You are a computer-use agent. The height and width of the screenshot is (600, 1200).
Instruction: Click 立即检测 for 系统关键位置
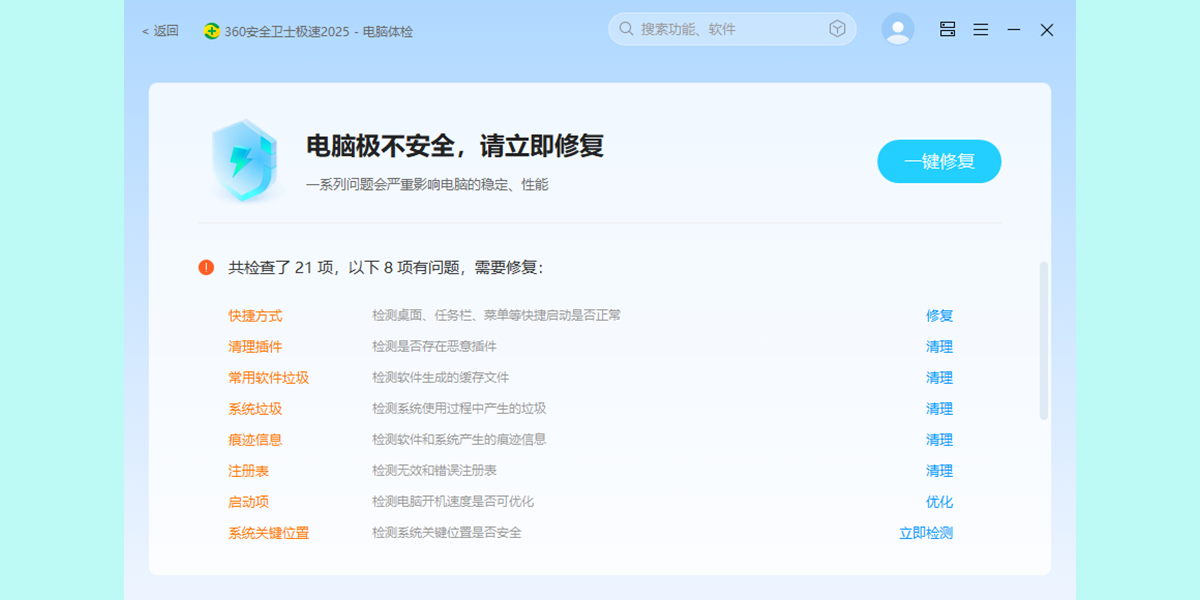coord(926,533)
